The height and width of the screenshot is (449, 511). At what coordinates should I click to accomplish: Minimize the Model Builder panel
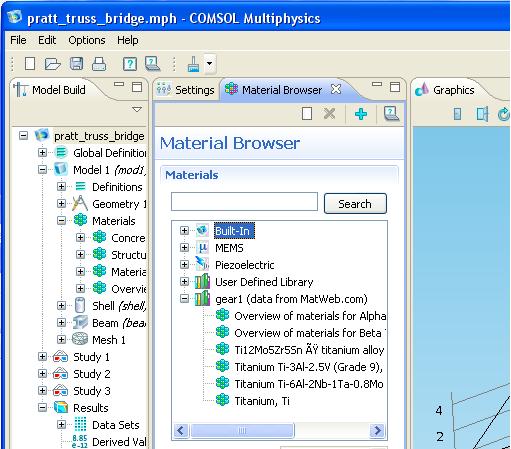point(119,85)
